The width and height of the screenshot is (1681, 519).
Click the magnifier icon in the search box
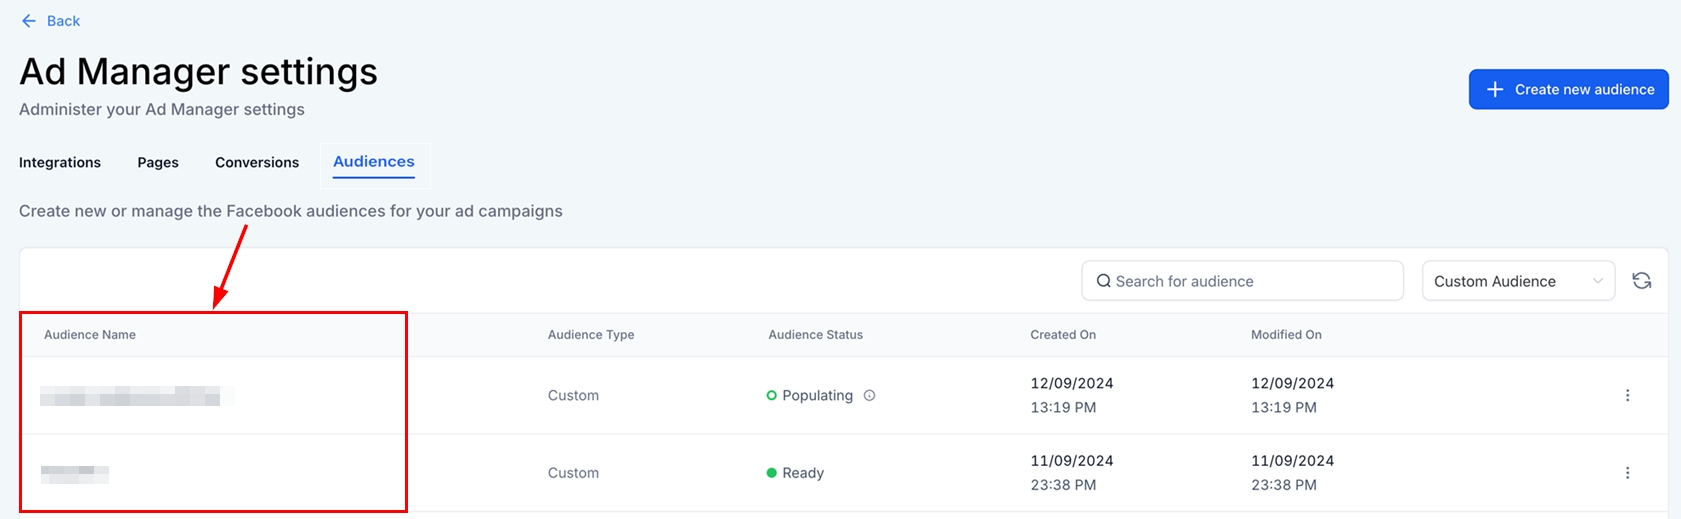coord(1103,281)
